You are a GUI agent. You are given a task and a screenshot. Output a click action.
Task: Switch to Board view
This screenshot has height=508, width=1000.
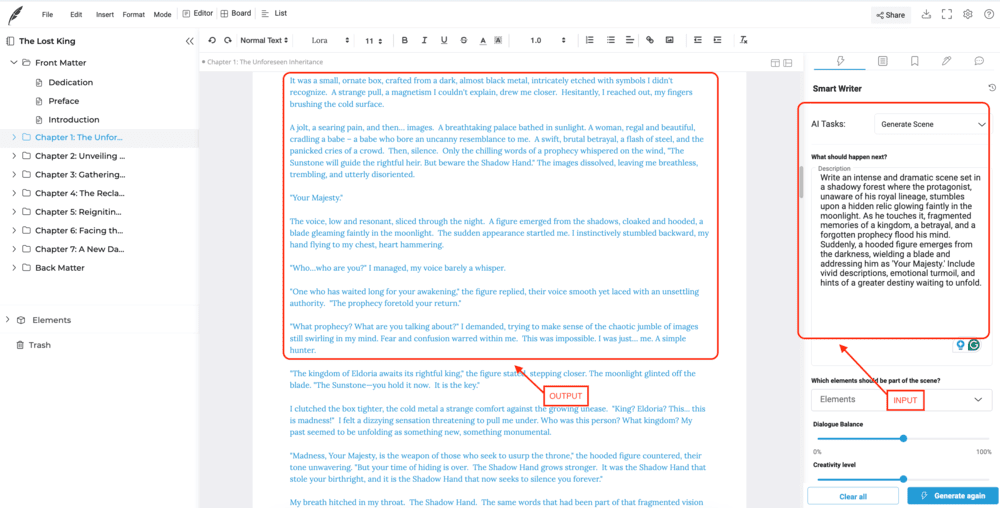pyautogui.click(x=234, y=13)
